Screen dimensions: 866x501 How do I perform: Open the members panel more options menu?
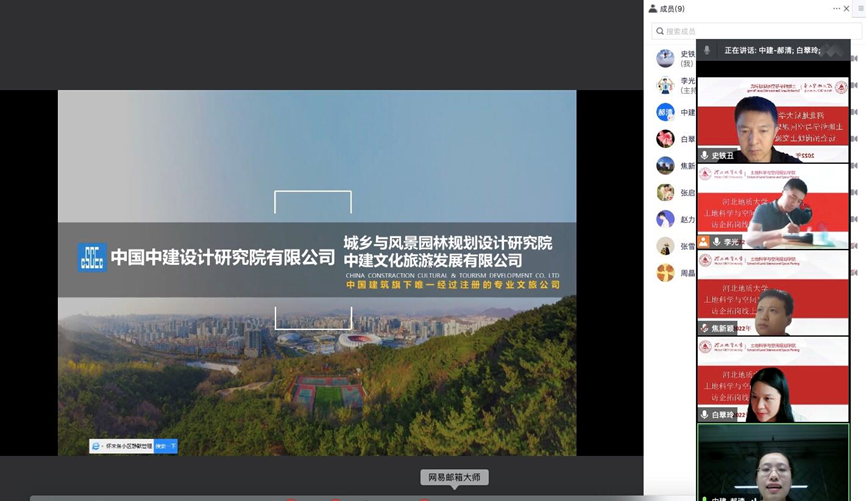pyautogui.click(x=837, y=8)
